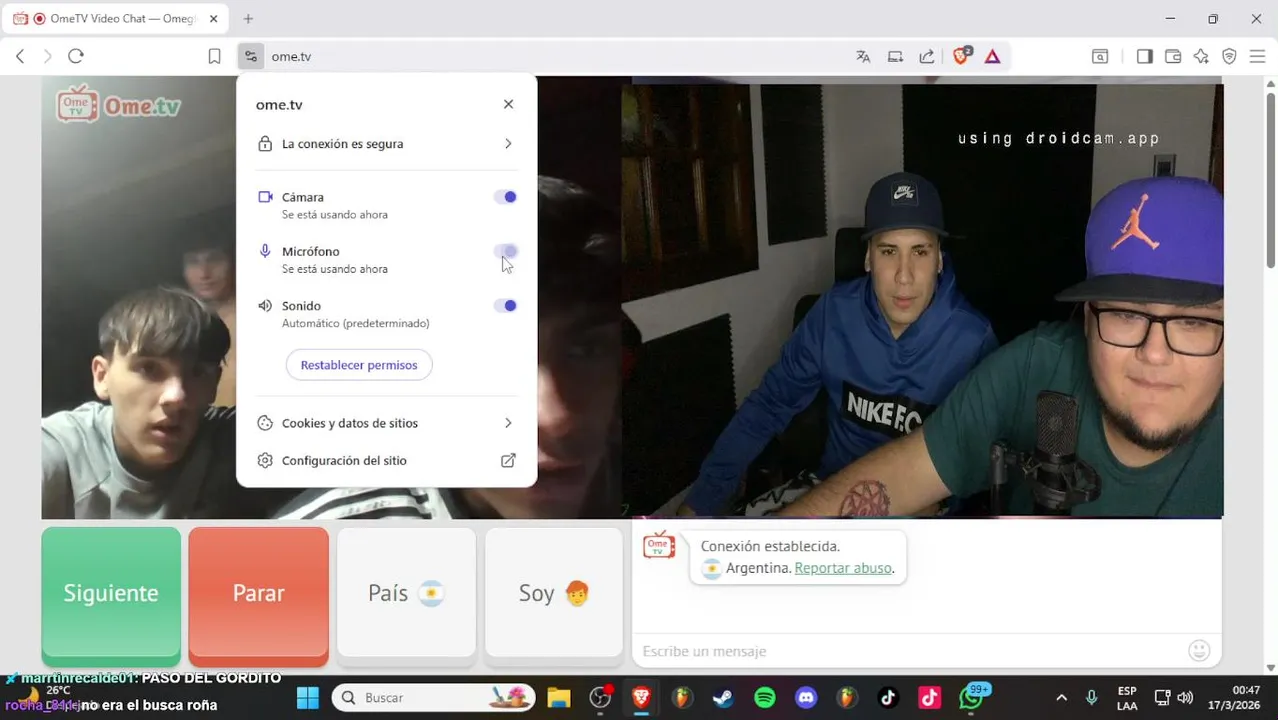
Task: Click Restablecer permisos button
Action: pyautogui.click(x=359, y=365)
